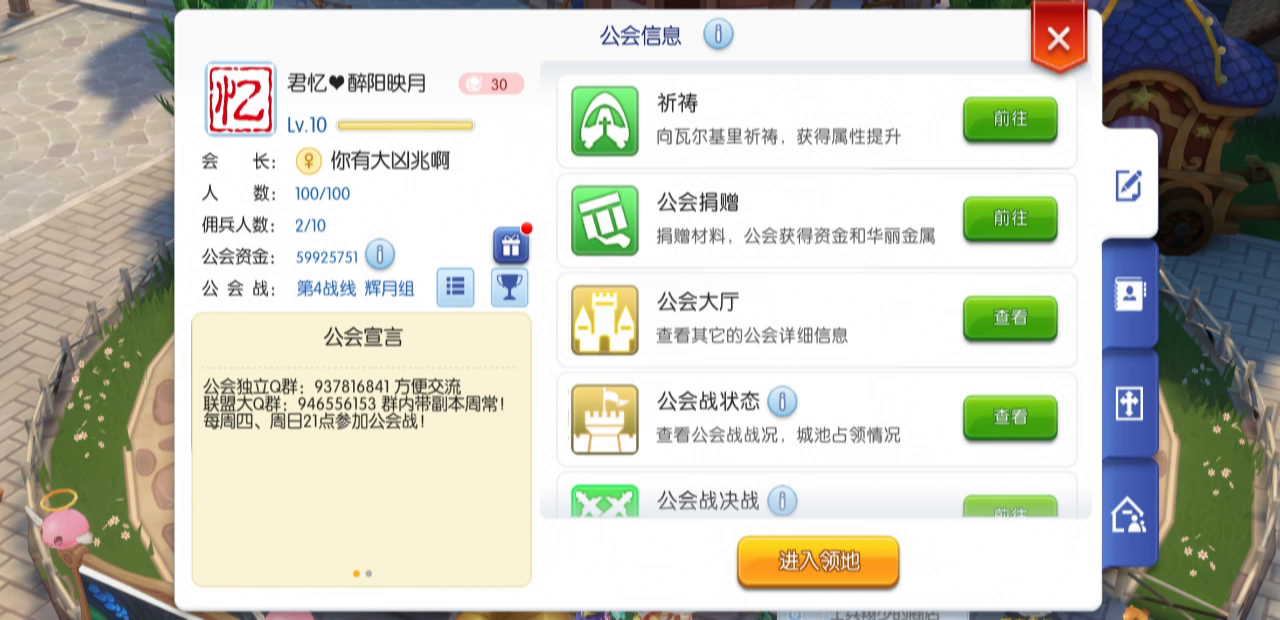Click 前往 button for 公会捐赠
Viewport: 1280px width, 620px height.
click(1010, 218)
